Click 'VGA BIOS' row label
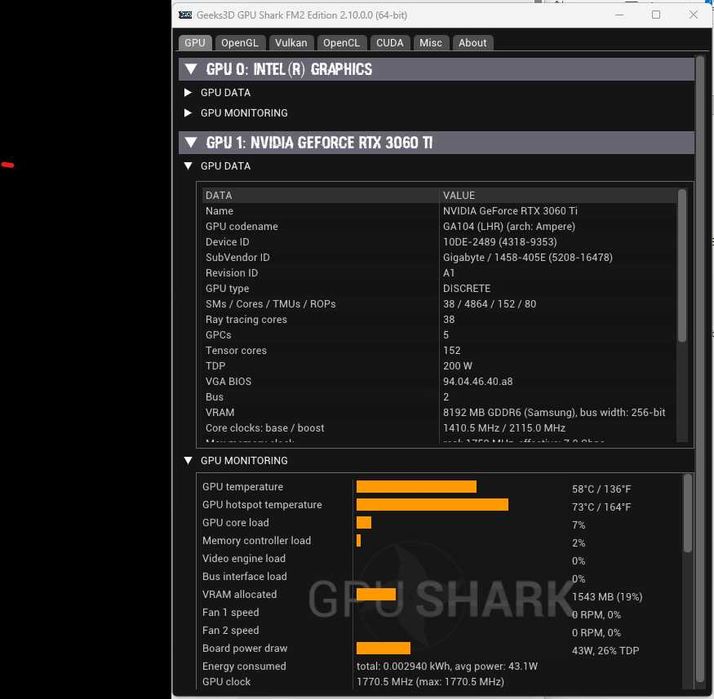The height and width of the screenshot is (699, 714). point(228,382)
